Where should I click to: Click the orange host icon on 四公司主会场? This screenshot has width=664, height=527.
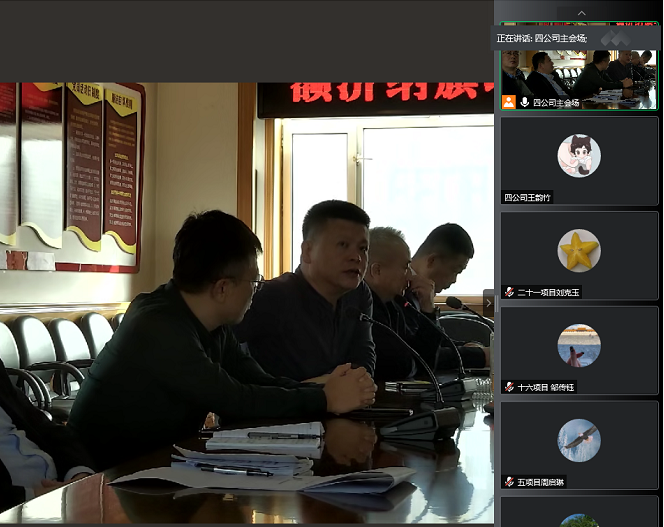pyautogui.click(x=509, y=102)
